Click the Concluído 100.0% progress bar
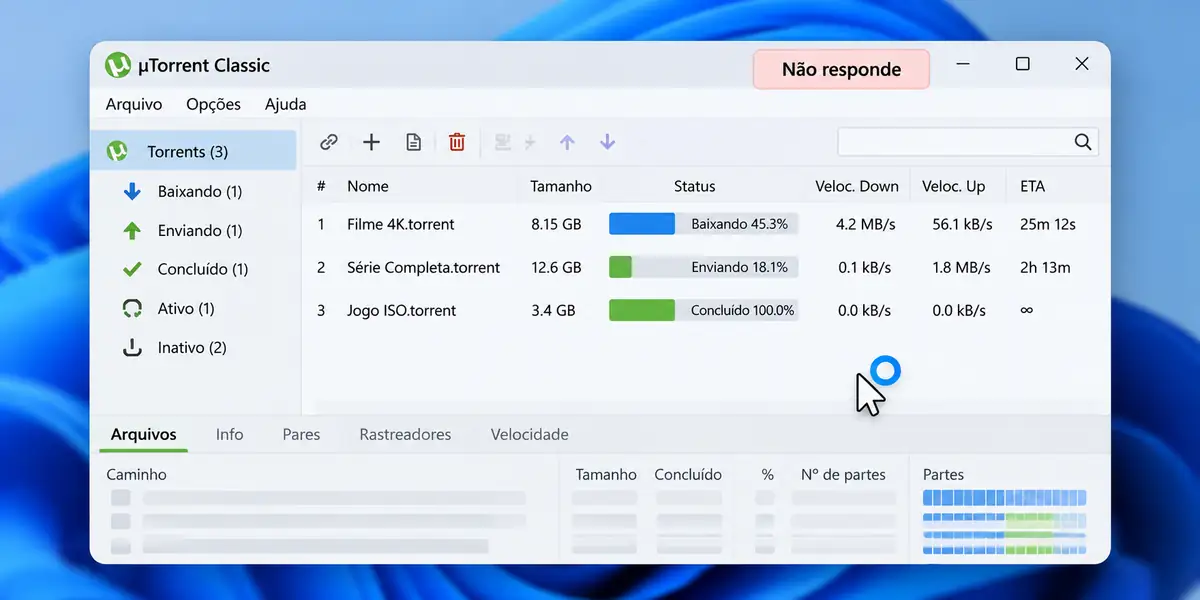The height and width of the screenshot is (600, 1200). pyautogui.click(x=703, y=310)
